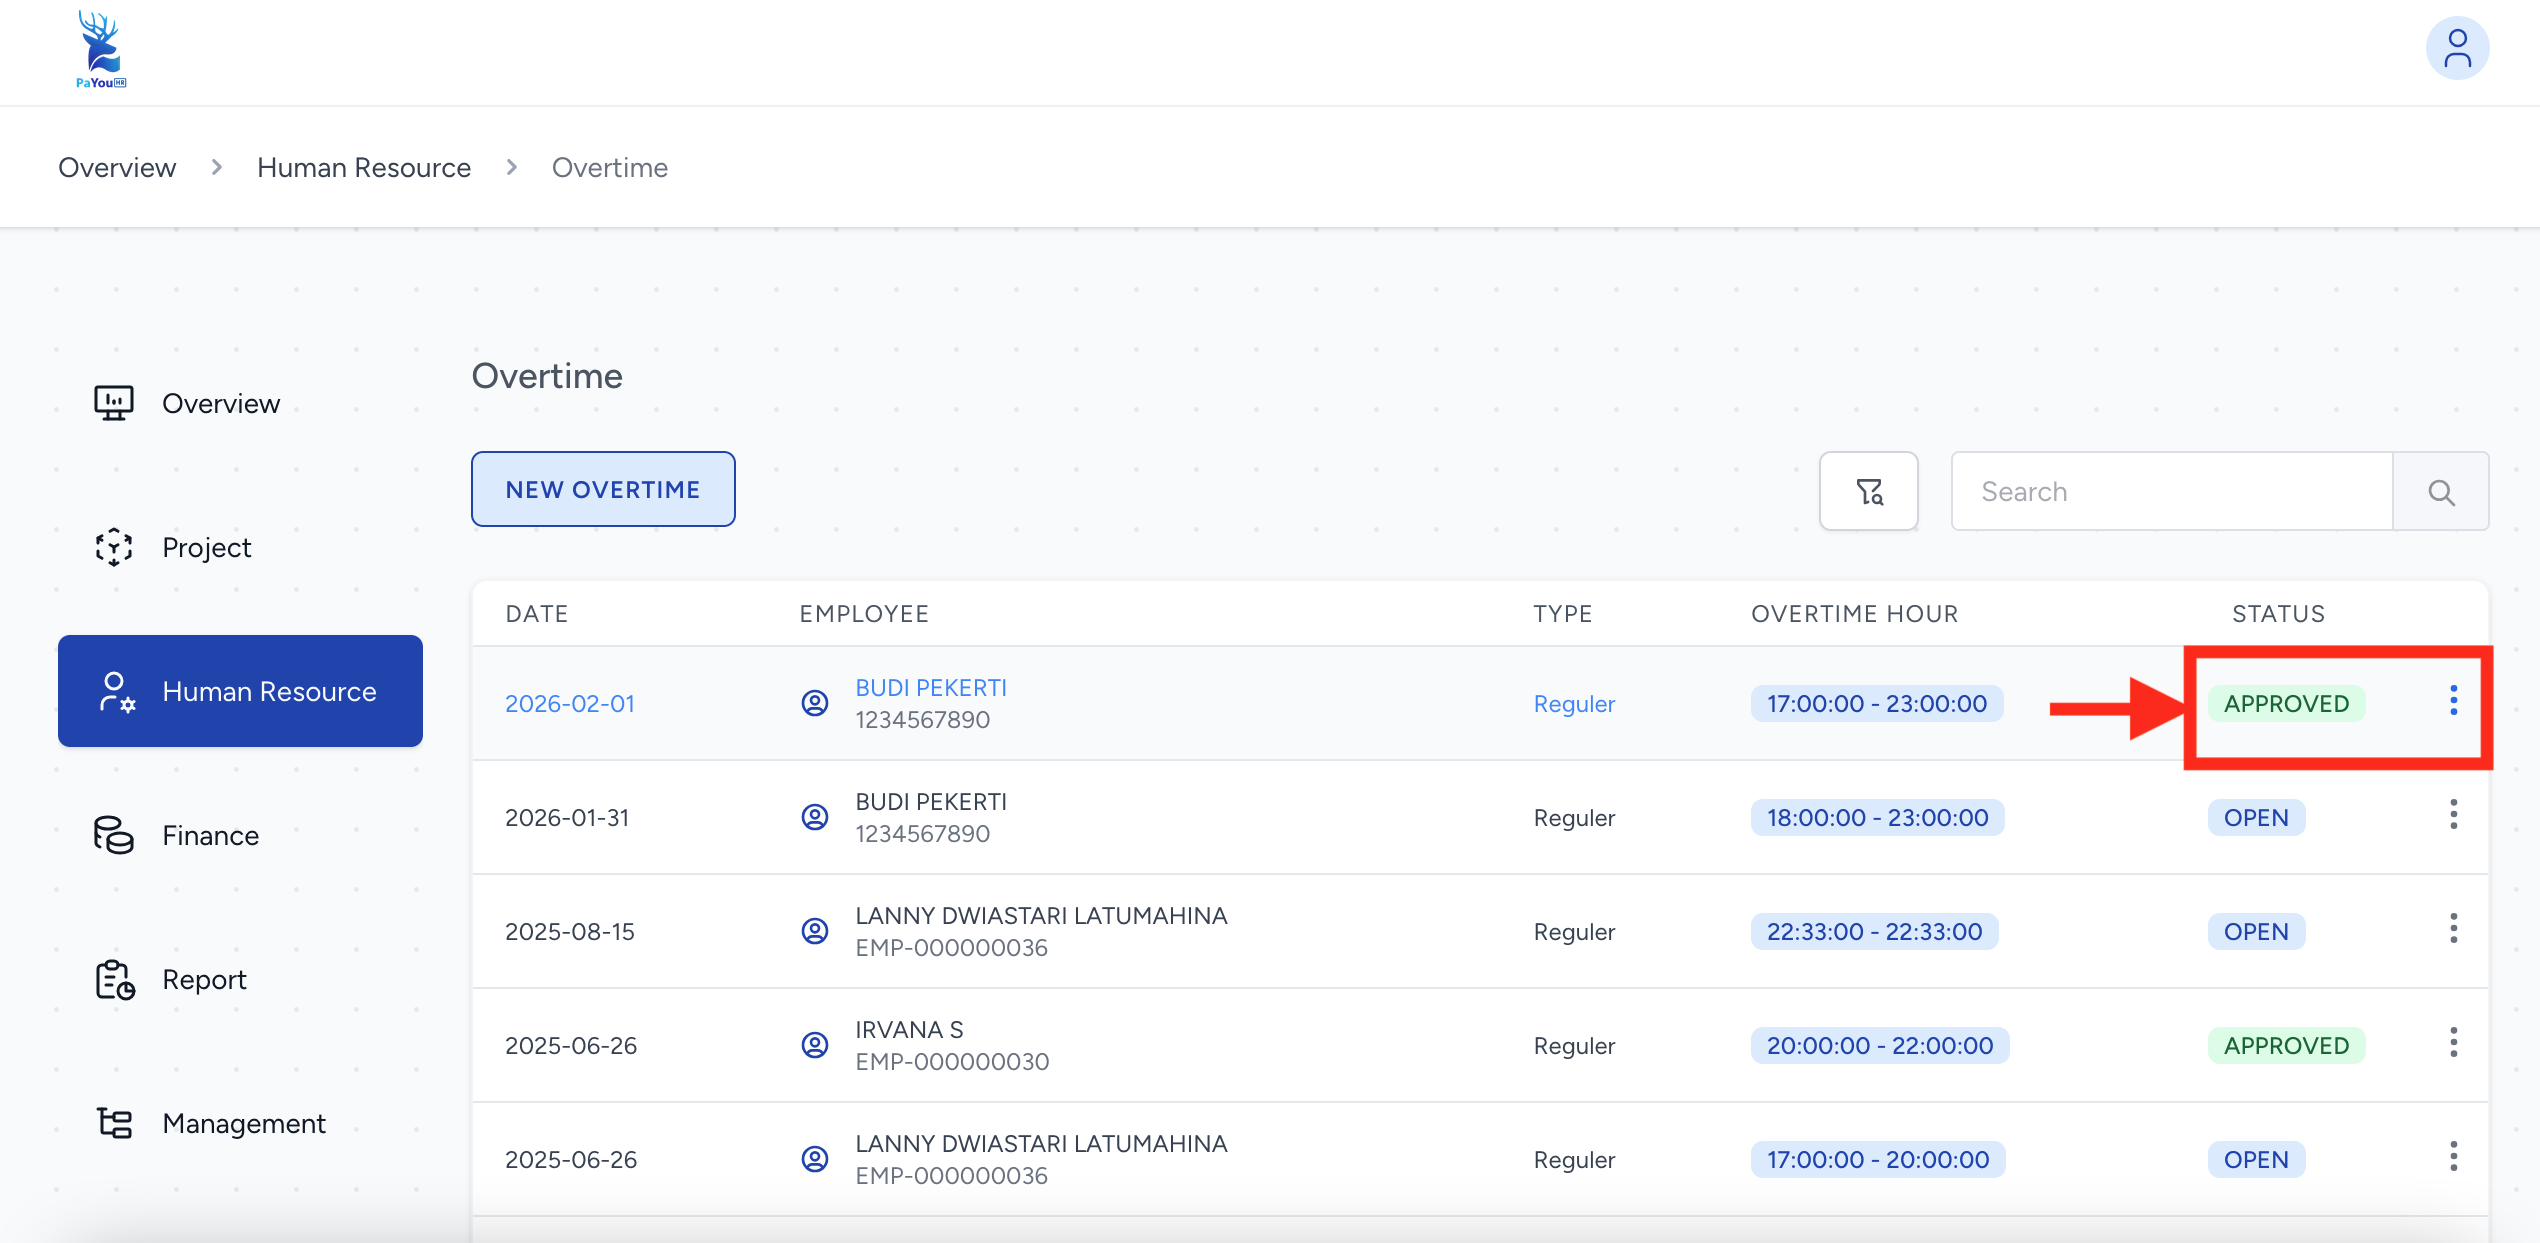Viewport: 2540px width, 1243px height.
Task: Click Irvana S employee avatar icon
Action: [815, 1045]
